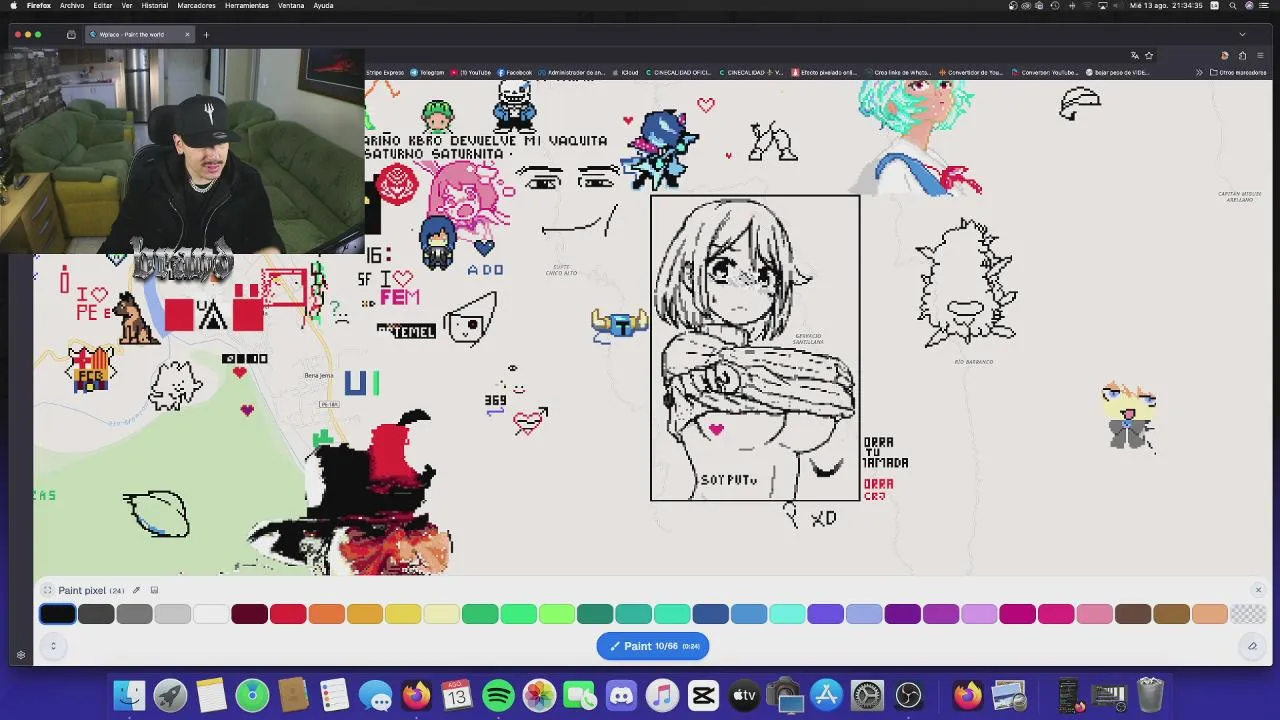Show more bookmarks with the chevron
Screen dimensions: 1280x720
click(x=1199, y=72)
